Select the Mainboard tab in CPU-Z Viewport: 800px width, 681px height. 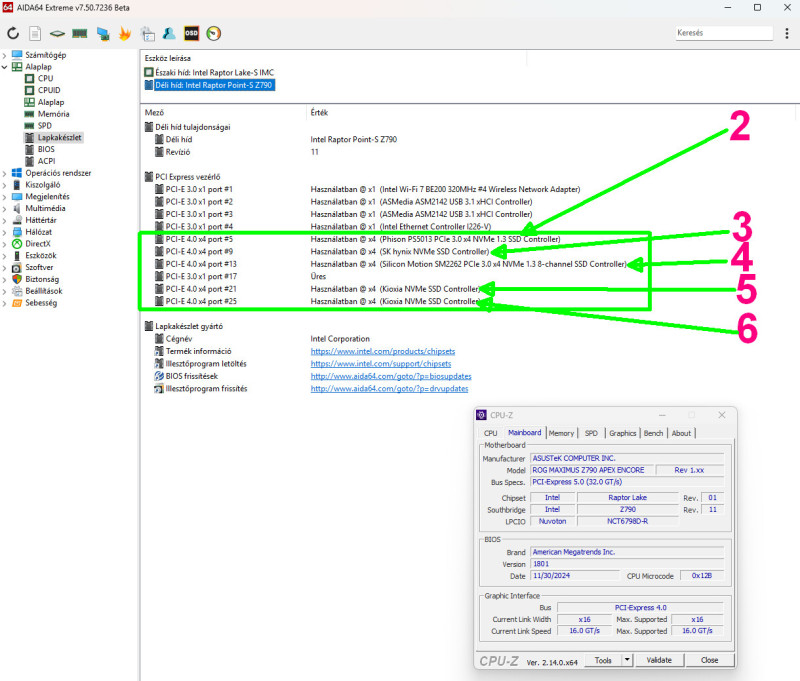(x=524, y=433)
